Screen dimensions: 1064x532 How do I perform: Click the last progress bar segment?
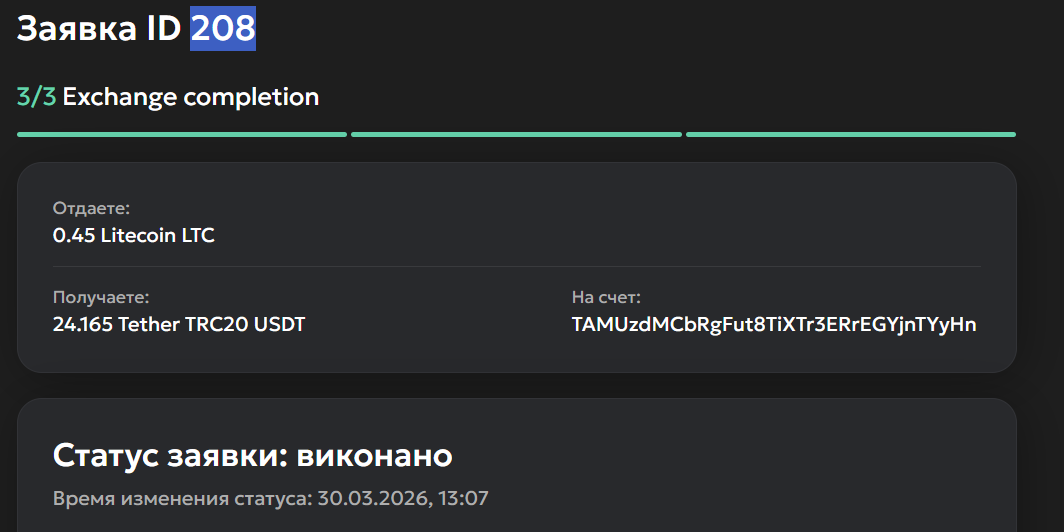pos(850,134)
